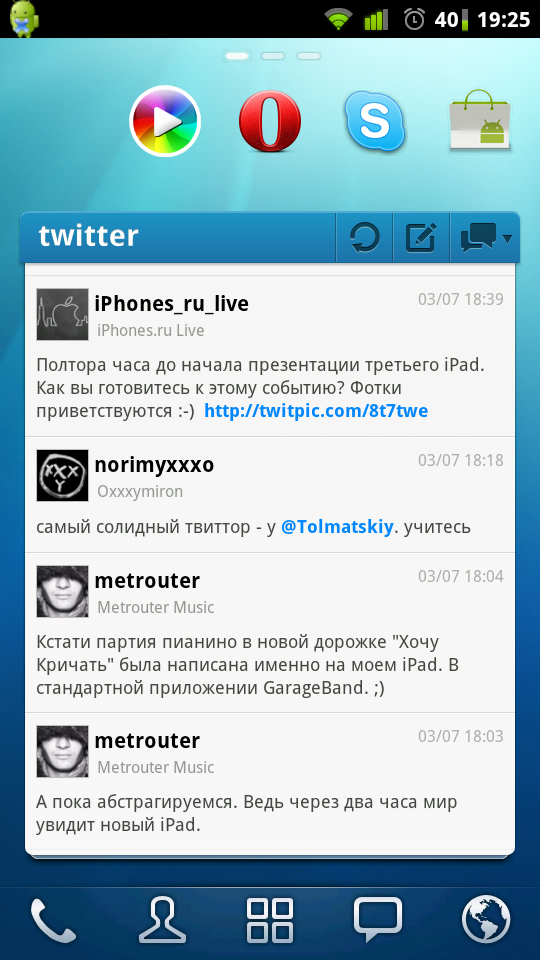The image size is (540, 960).
Task: Open messaging from the dock
Action: click(x=378, y=920)
